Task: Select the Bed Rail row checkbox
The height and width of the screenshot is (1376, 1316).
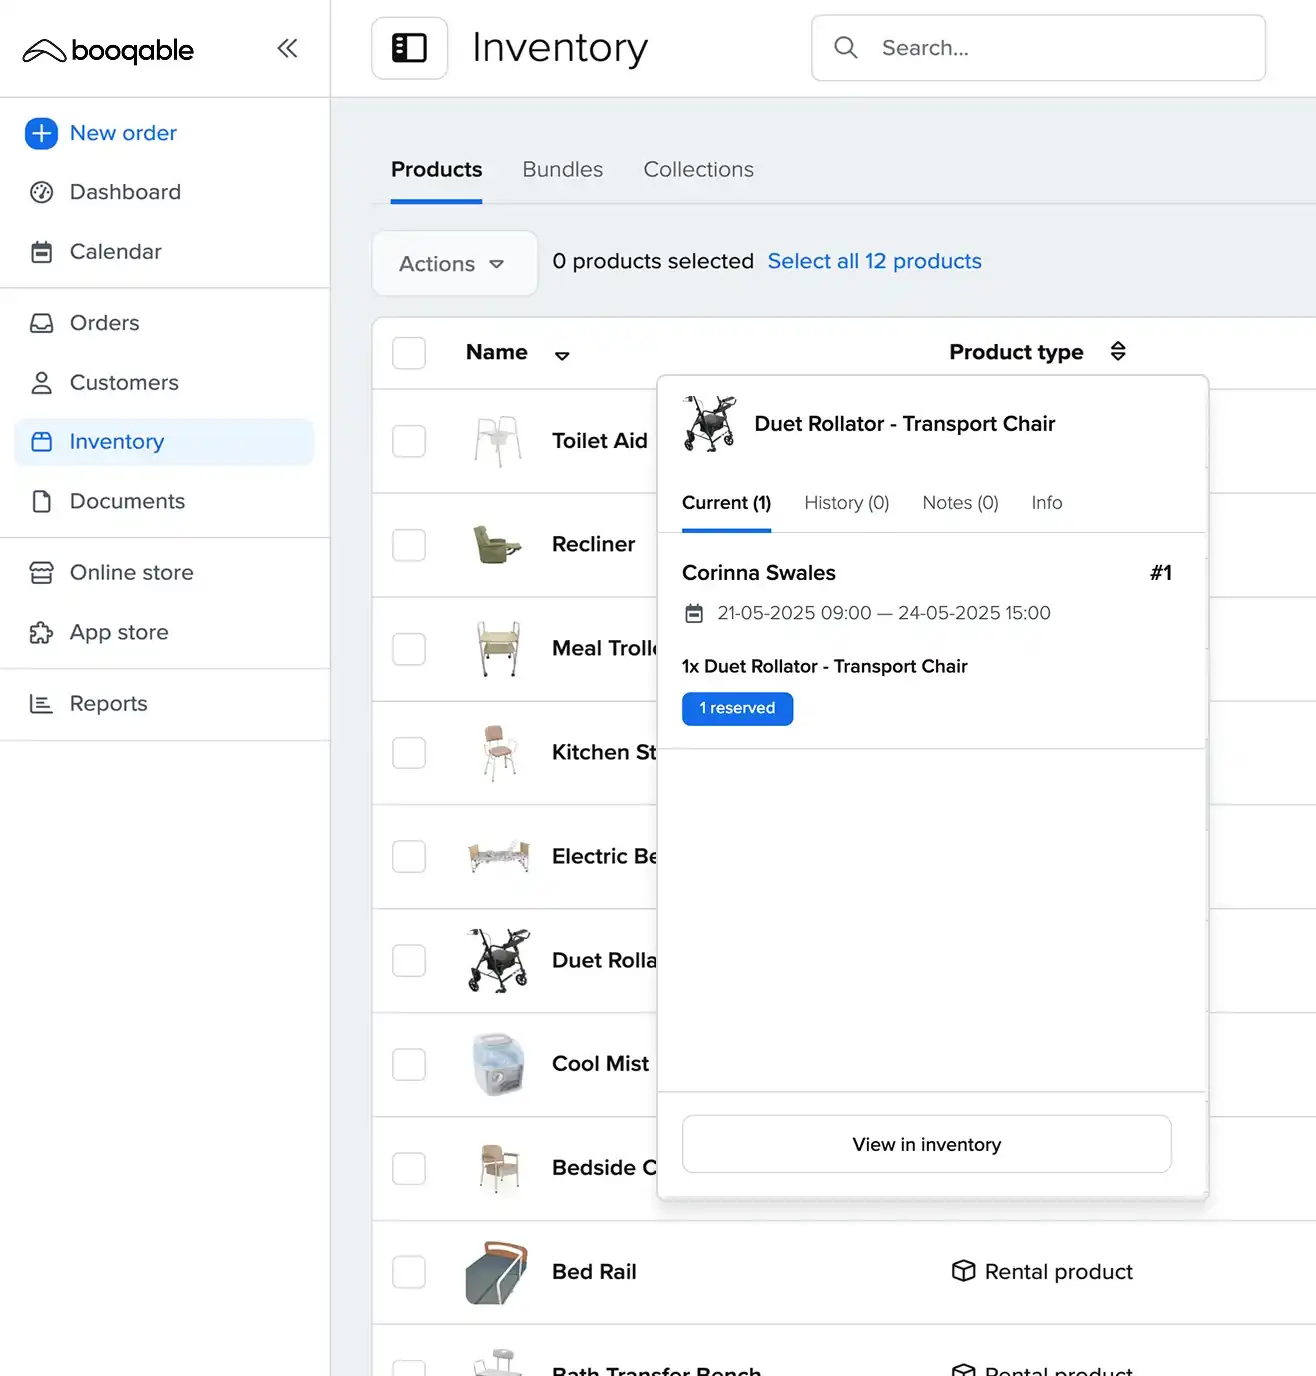Action: [x=409, y=1272]
